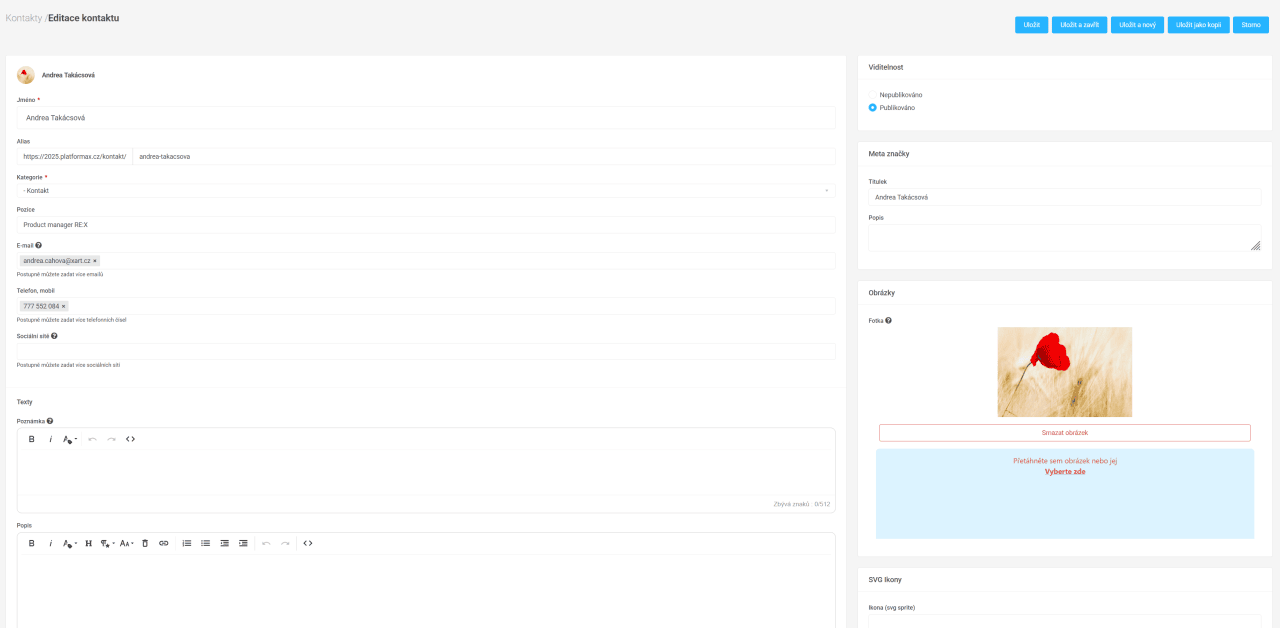Image resolution: width=1280 pixels, height=628 pixels.
Task: Open text color dropdown in Poznámka editor
Action: 70,439
